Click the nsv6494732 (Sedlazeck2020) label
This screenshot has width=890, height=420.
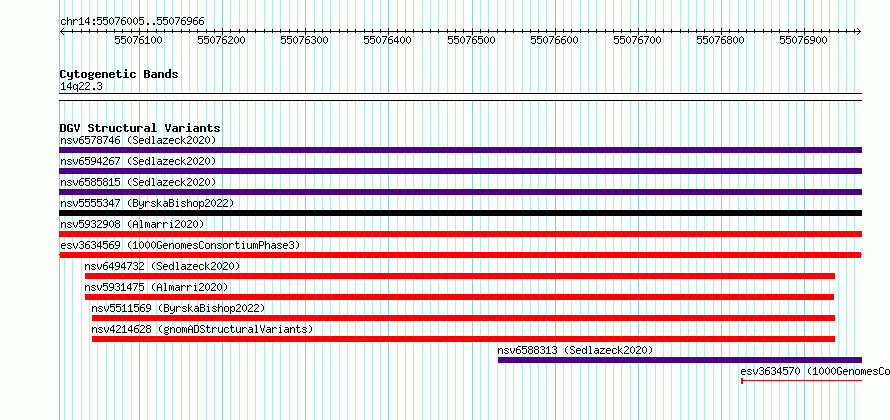pos(162,266)
